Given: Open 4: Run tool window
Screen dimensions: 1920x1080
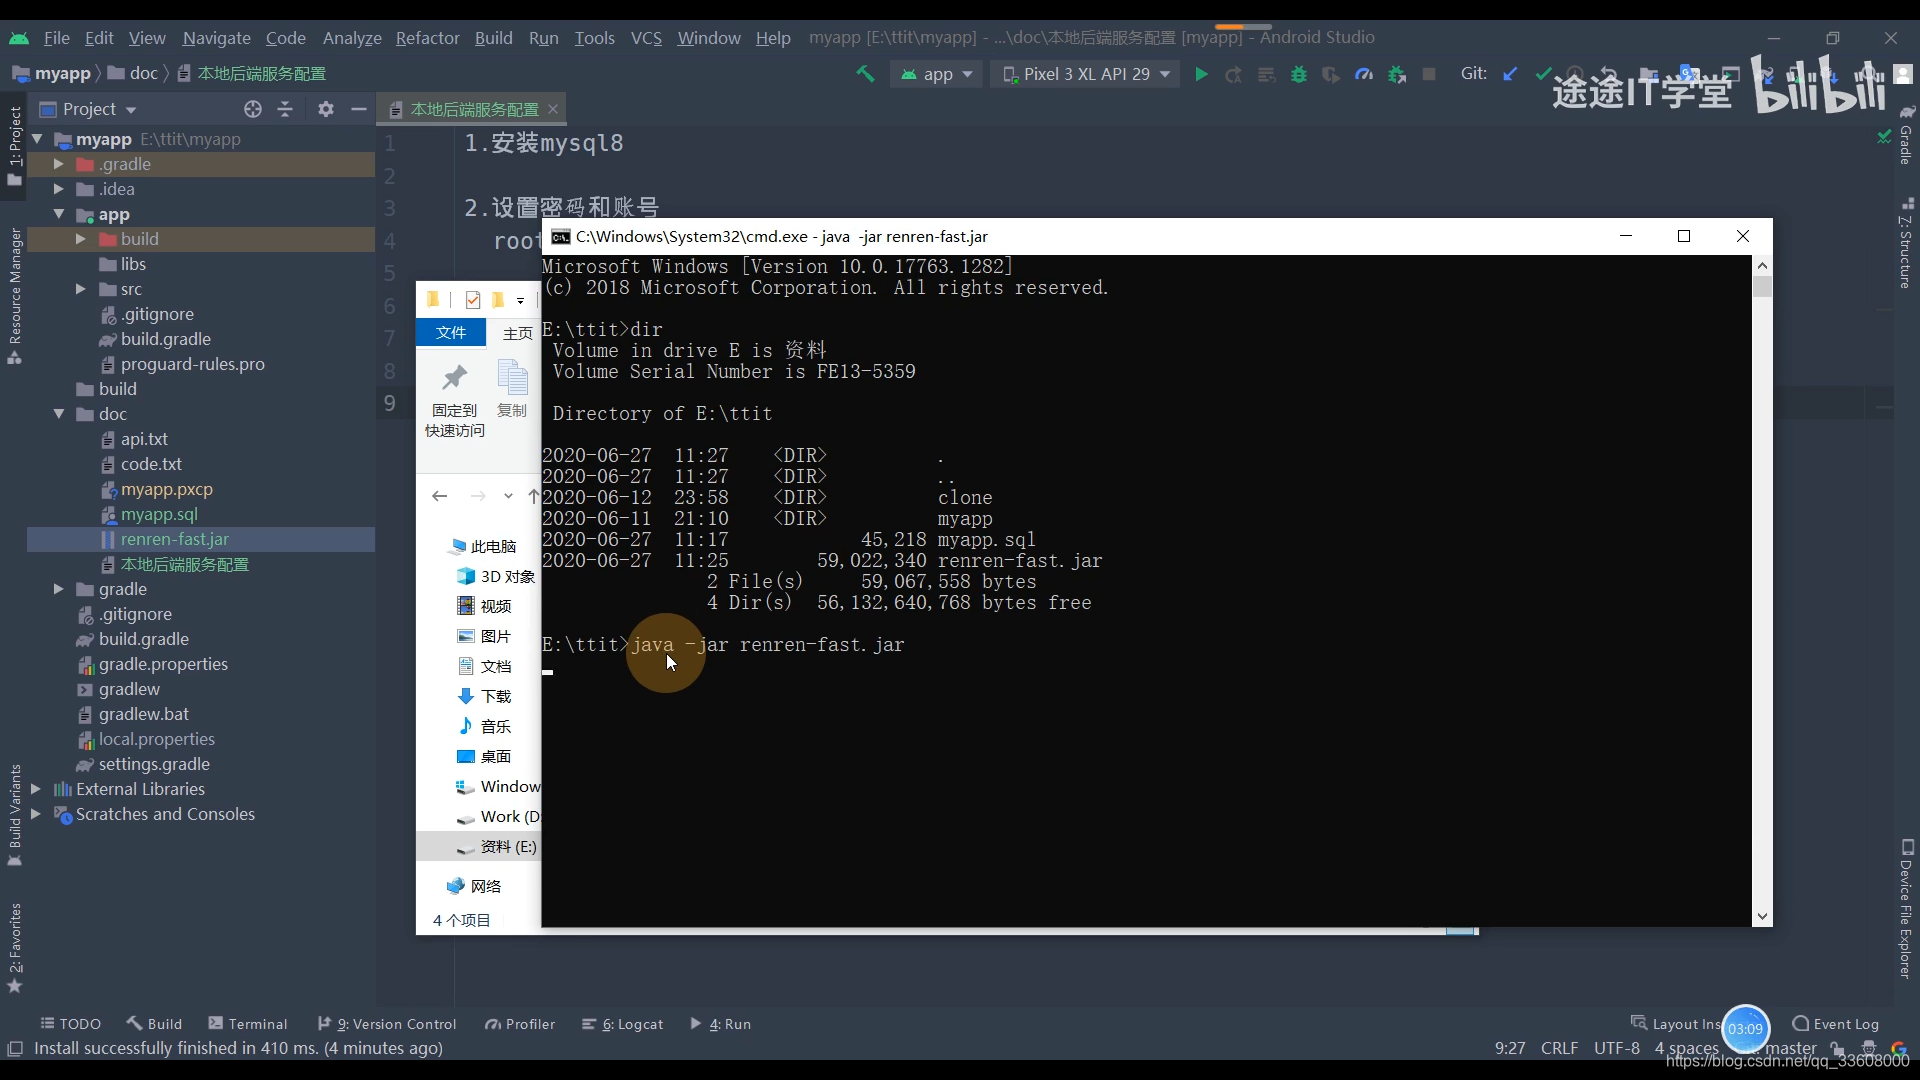Looking at the screenshot, I should tap(721, 1024).
